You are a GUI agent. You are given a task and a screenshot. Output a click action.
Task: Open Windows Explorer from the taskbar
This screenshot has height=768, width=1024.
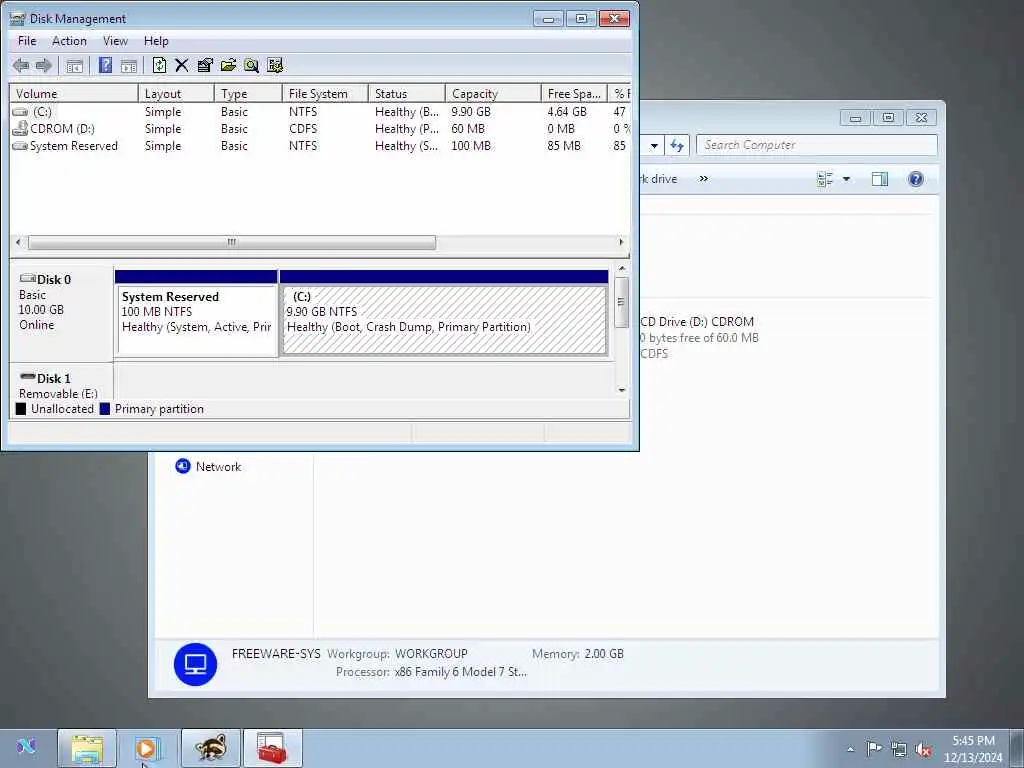(87, 748)
